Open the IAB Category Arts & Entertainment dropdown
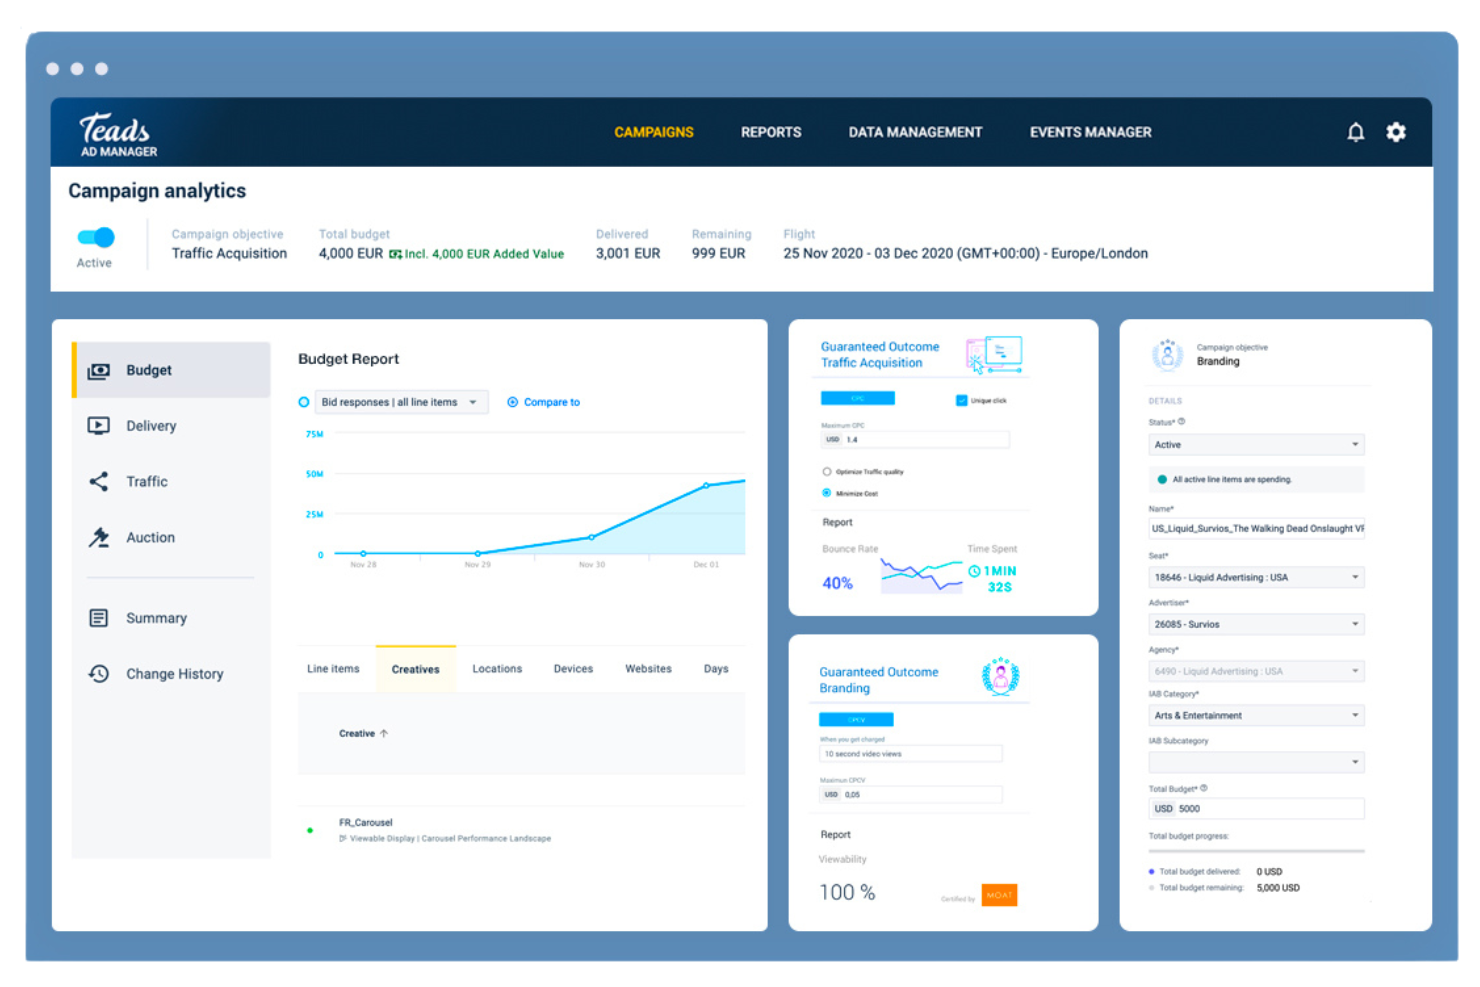Viewport: 1480px width, 987px height. point(1256,715)
